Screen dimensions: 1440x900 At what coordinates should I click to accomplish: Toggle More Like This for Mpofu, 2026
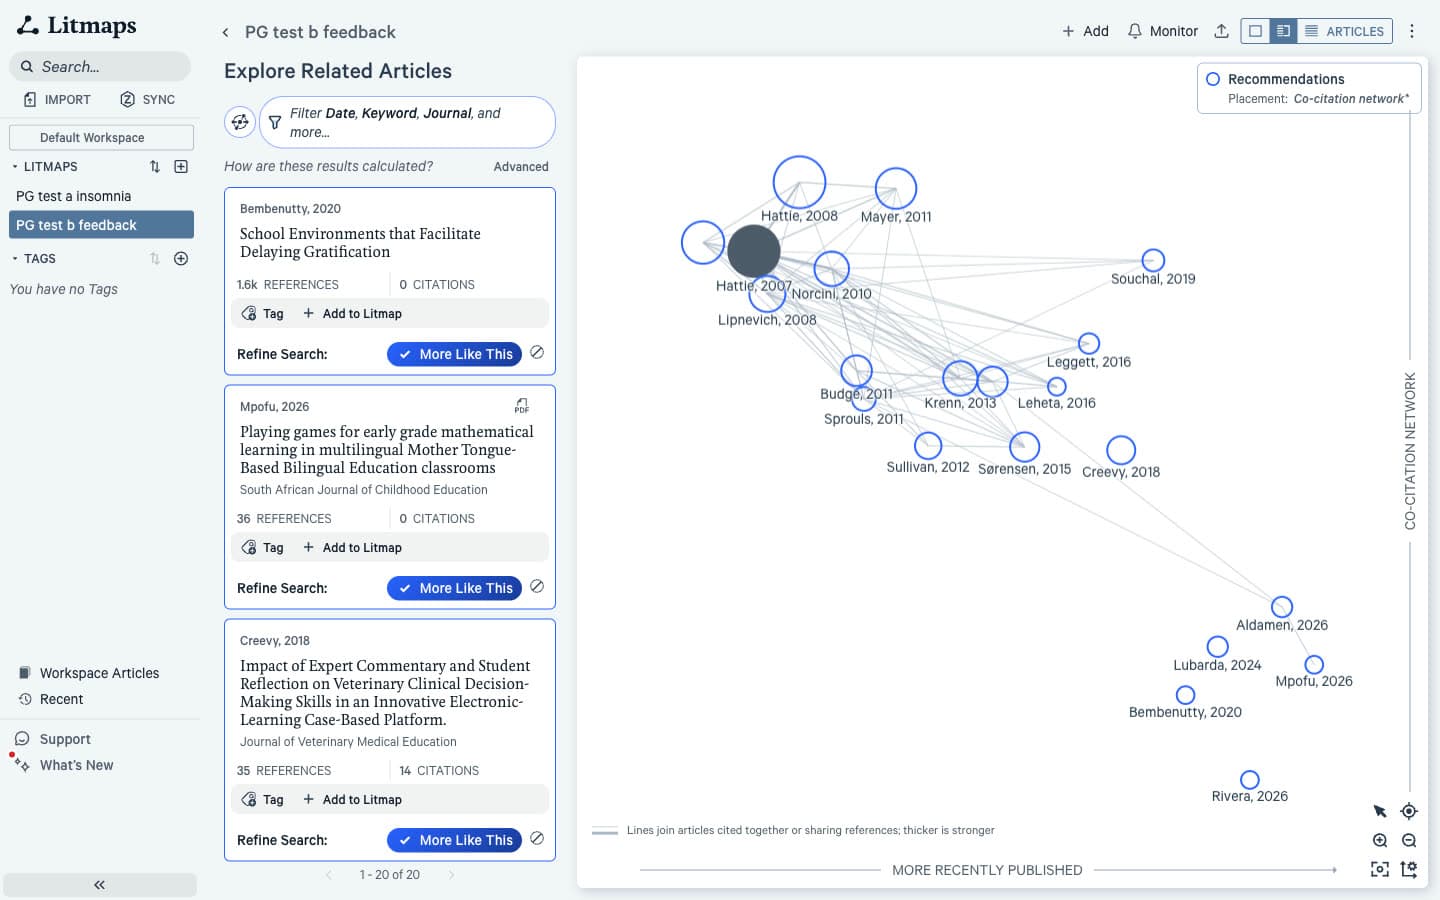click(455, 588)
